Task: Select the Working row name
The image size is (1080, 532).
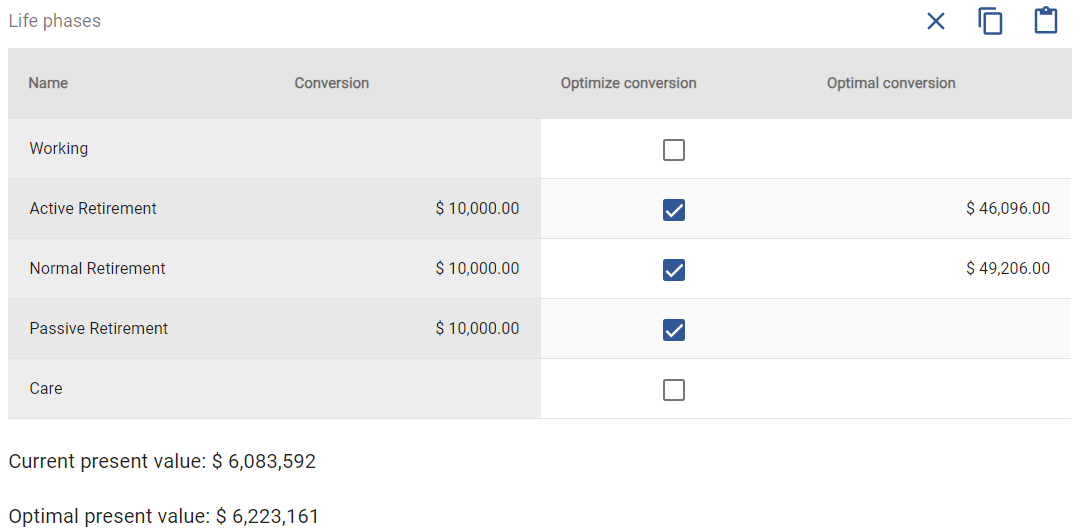Action: point(59,148)
